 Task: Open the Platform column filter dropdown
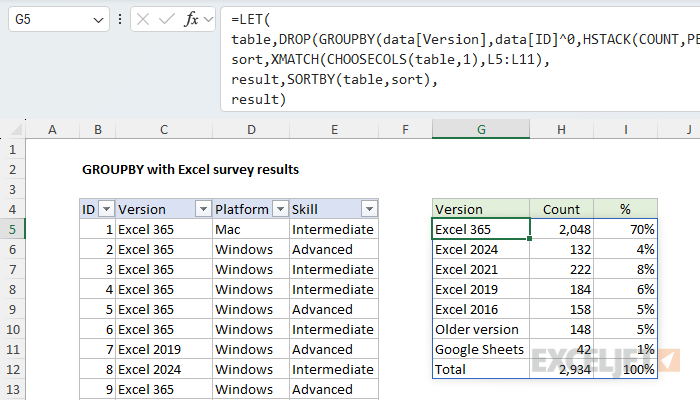point(280,209)
